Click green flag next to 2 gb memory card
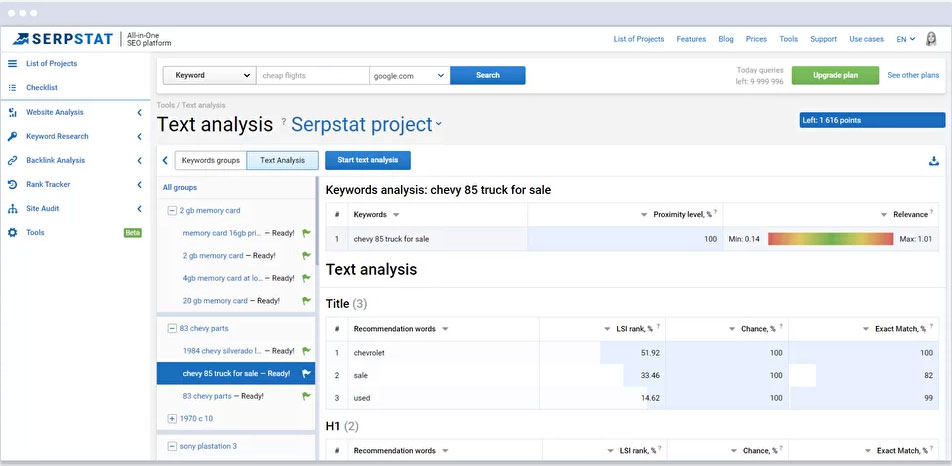This screenshot has height=466, width=952. (x=307, y=256)
